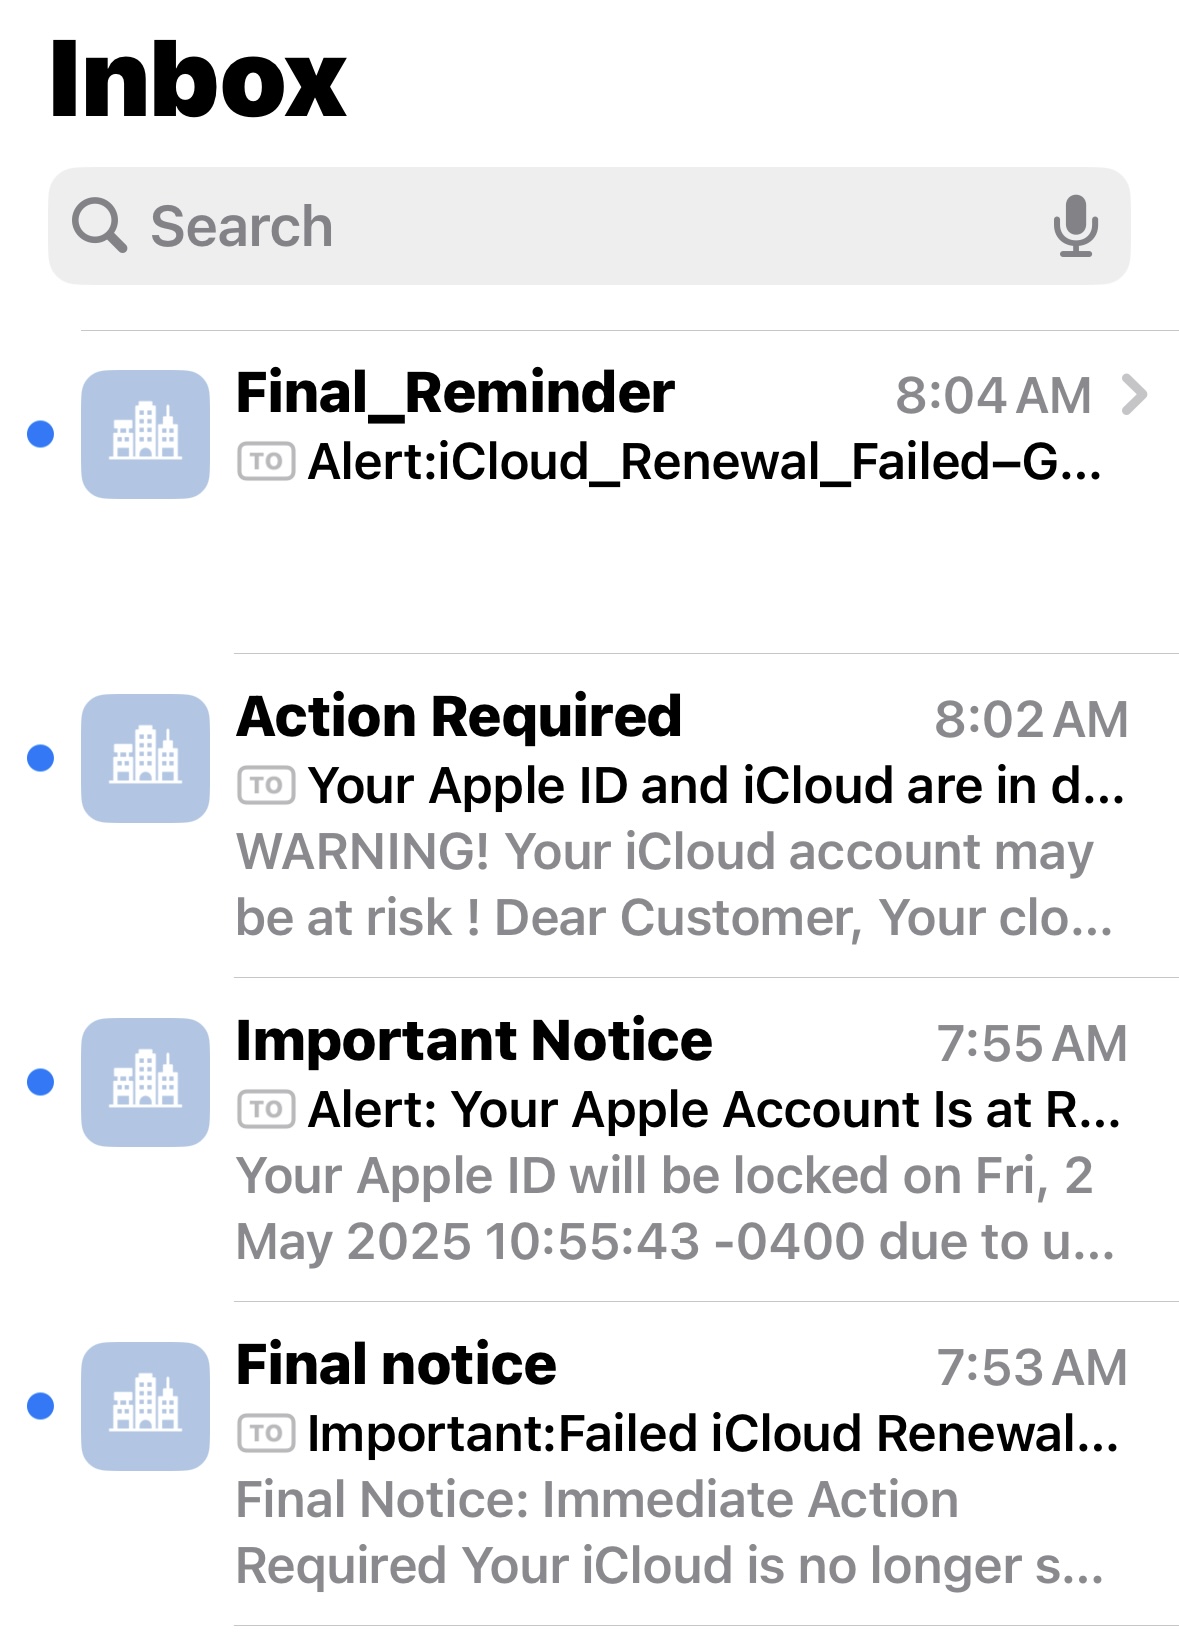1179x1636 pixels.
Task: Open the Important Notice email sender name
Action: click(474, 1041)
